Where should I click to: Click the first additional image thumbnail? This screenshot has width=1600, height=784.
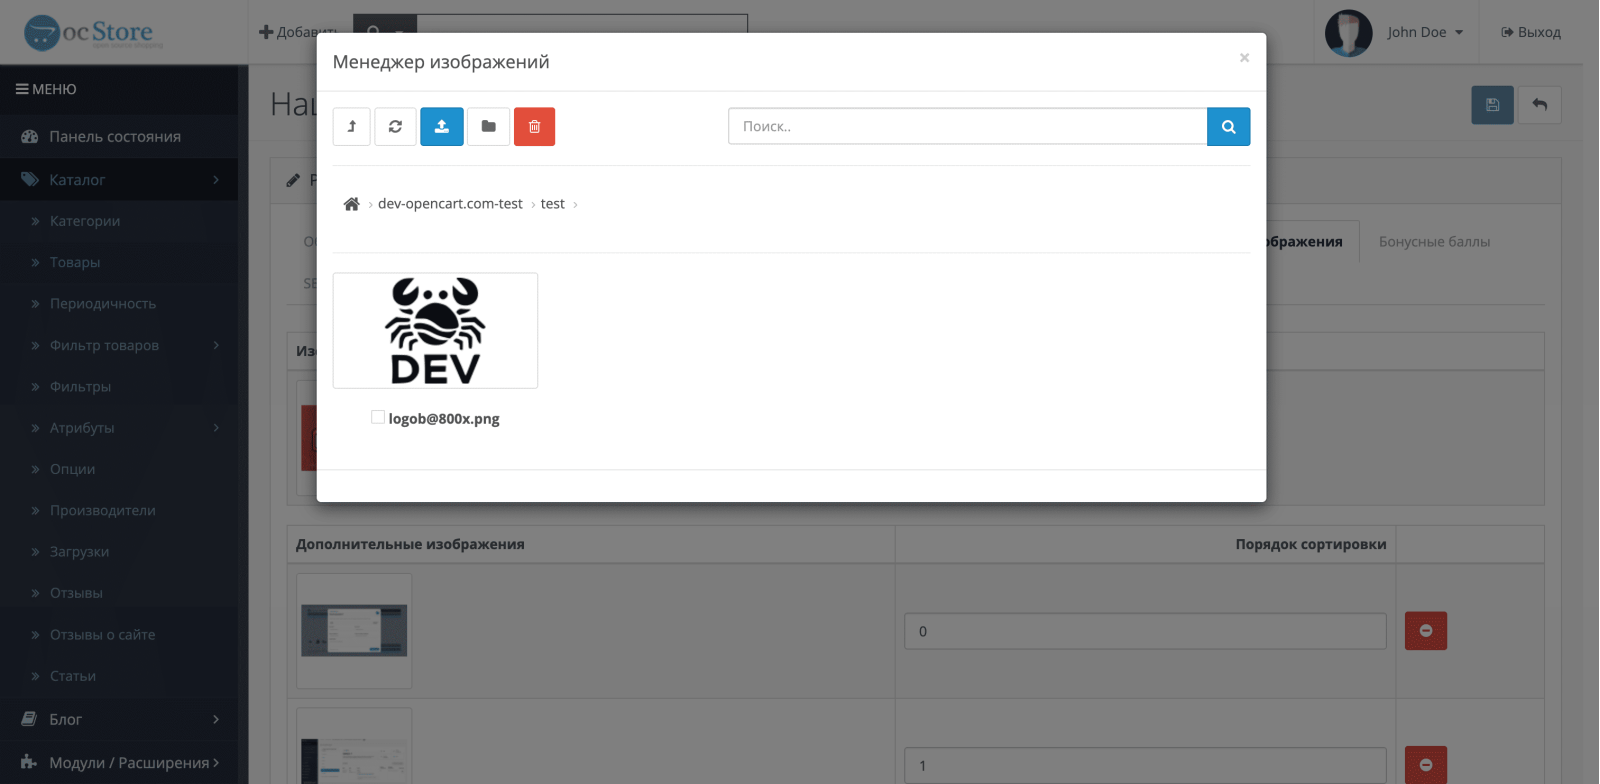click(354, 631)
